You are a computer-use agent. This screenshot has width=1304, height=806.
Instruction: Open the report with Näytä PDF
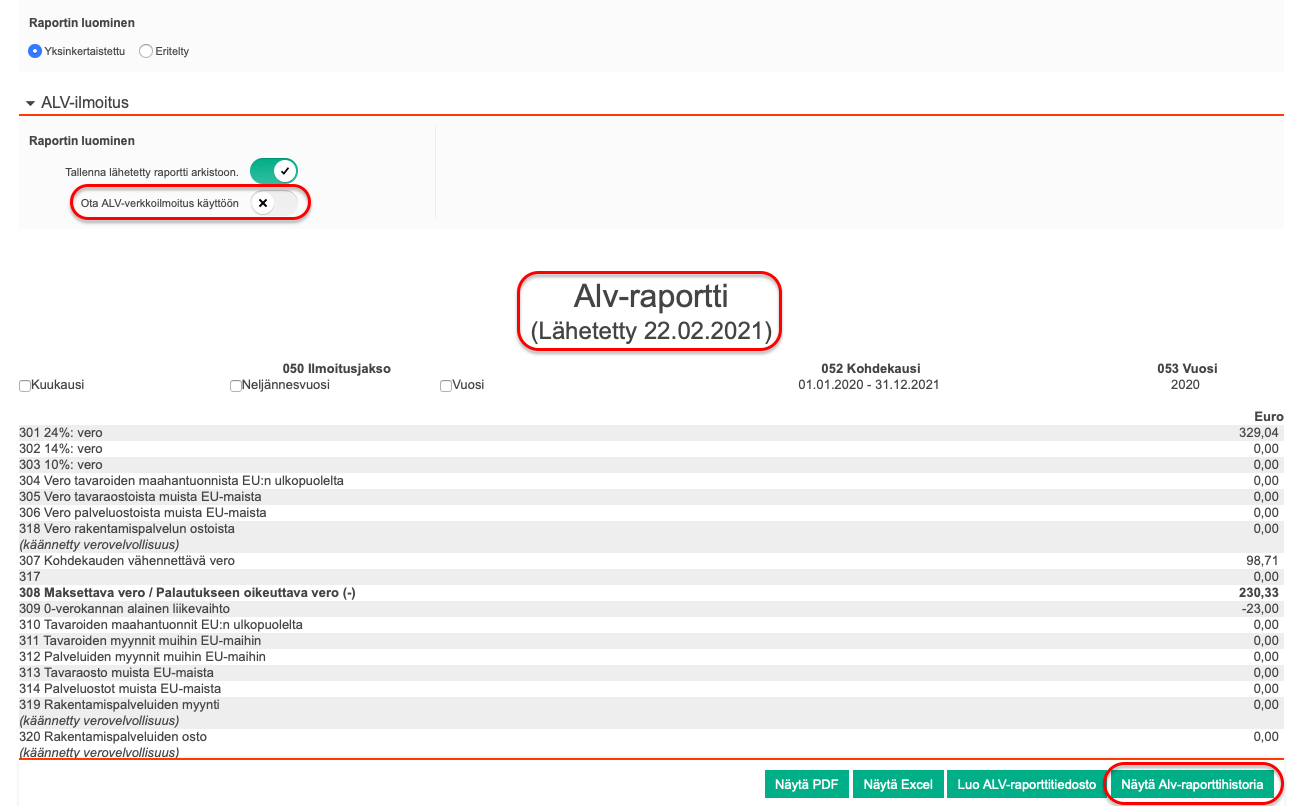(806, 785)
